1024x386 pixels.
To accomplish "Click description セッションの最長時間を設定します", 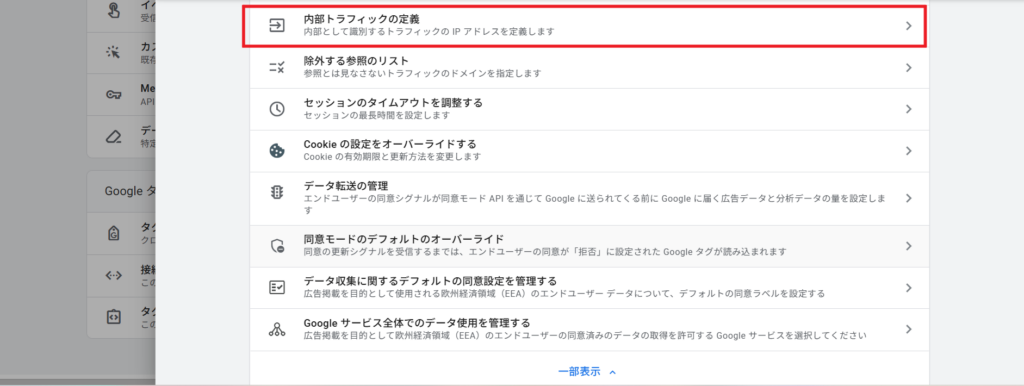I will (x=377, y=115).
